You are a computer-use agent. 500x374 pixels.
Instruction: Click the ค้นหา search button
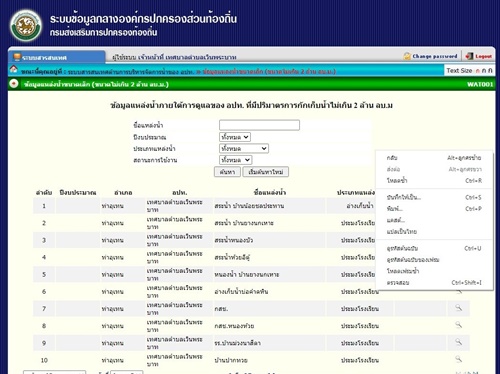(x=227, y=172)
